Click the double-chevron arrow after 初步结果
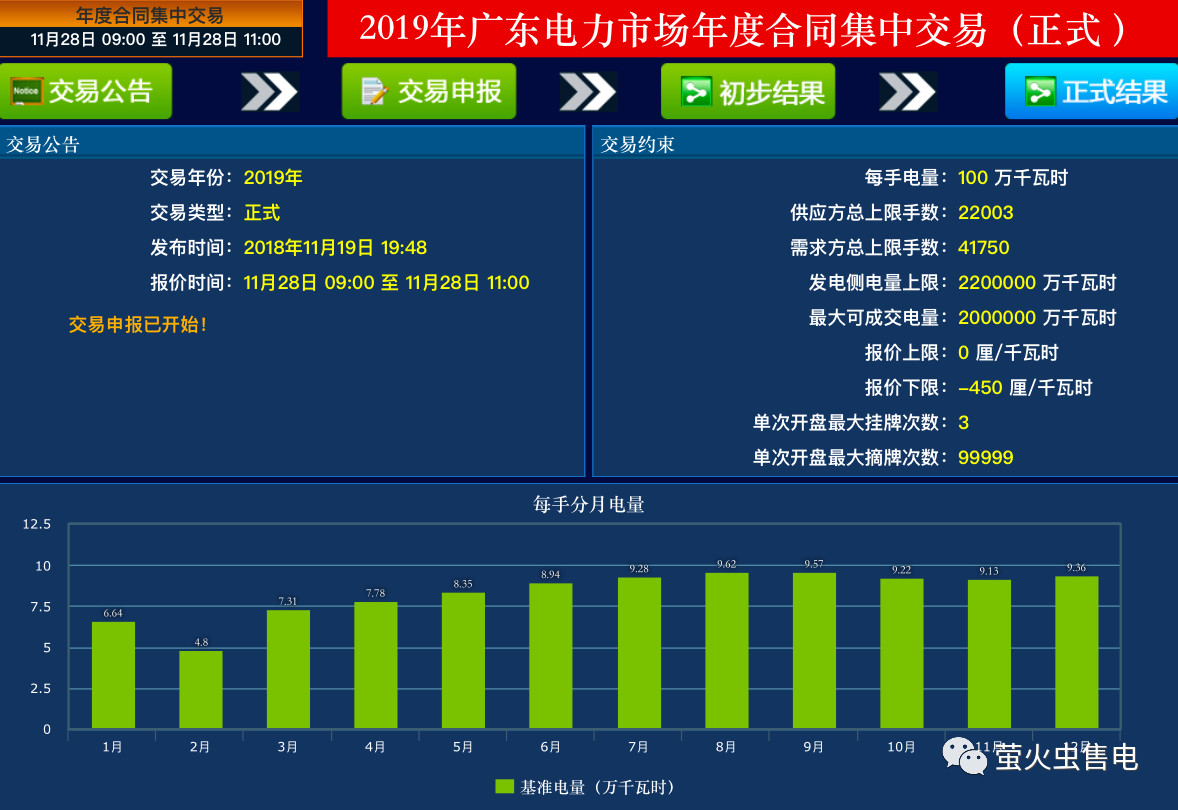 907,92
